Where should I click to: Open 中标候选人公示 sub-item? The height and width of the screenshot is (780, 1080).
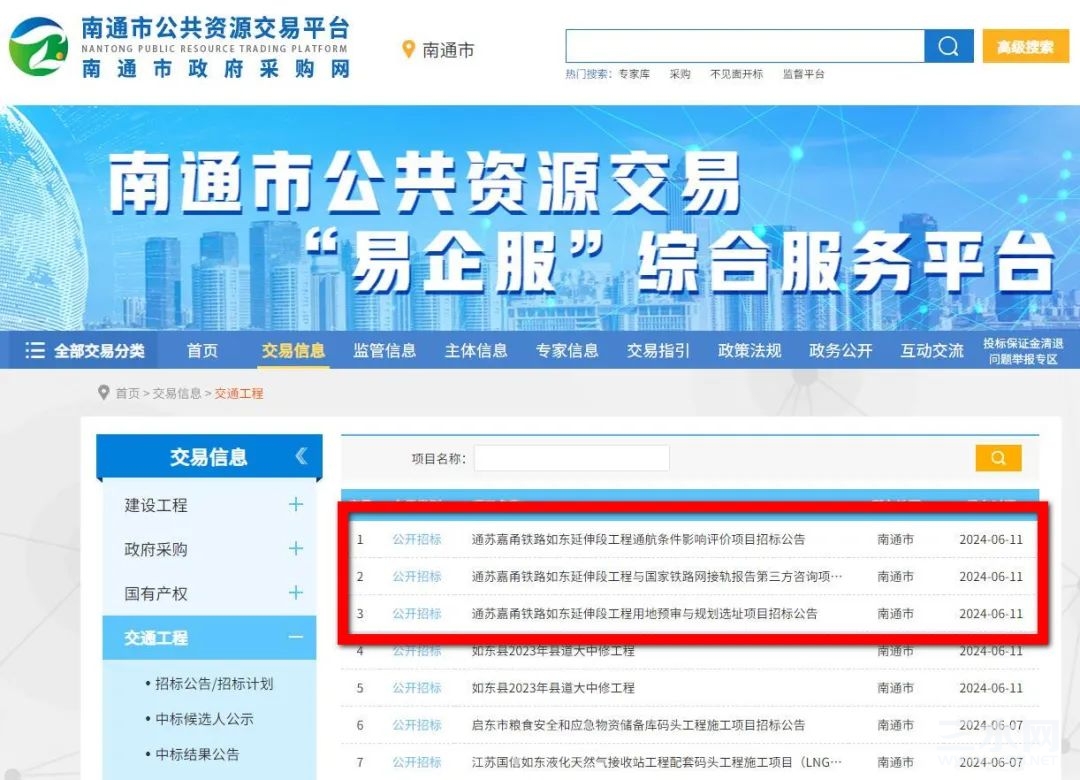coord(204,719)
